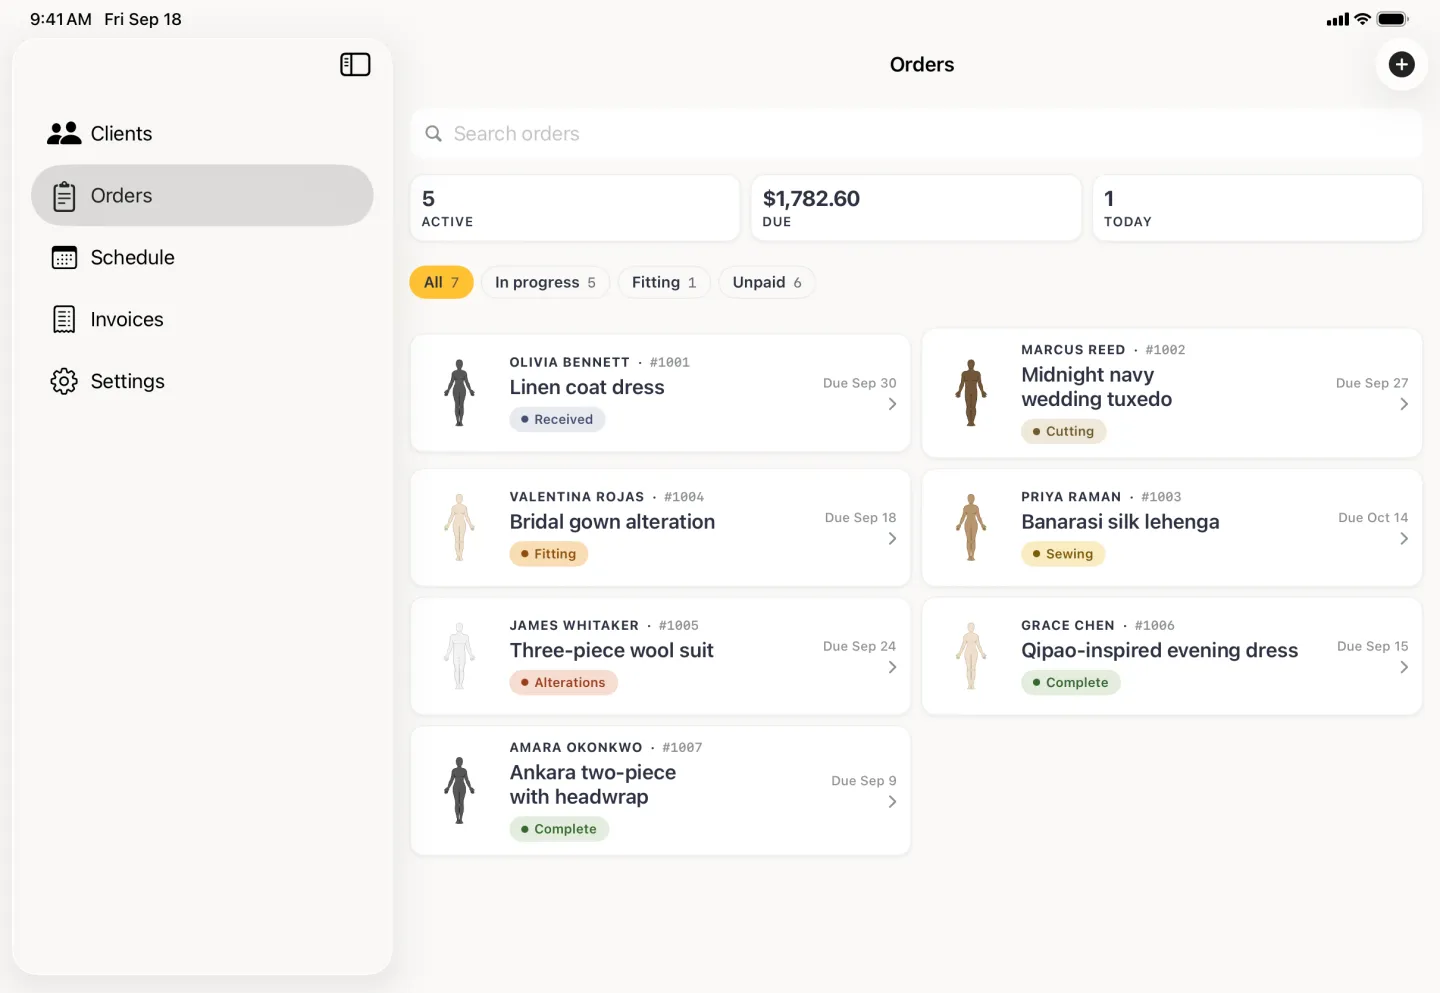This screenshot has height=993, width=1440.
Task: Click the Due Sep 15 date
Action: [1373, 647]
